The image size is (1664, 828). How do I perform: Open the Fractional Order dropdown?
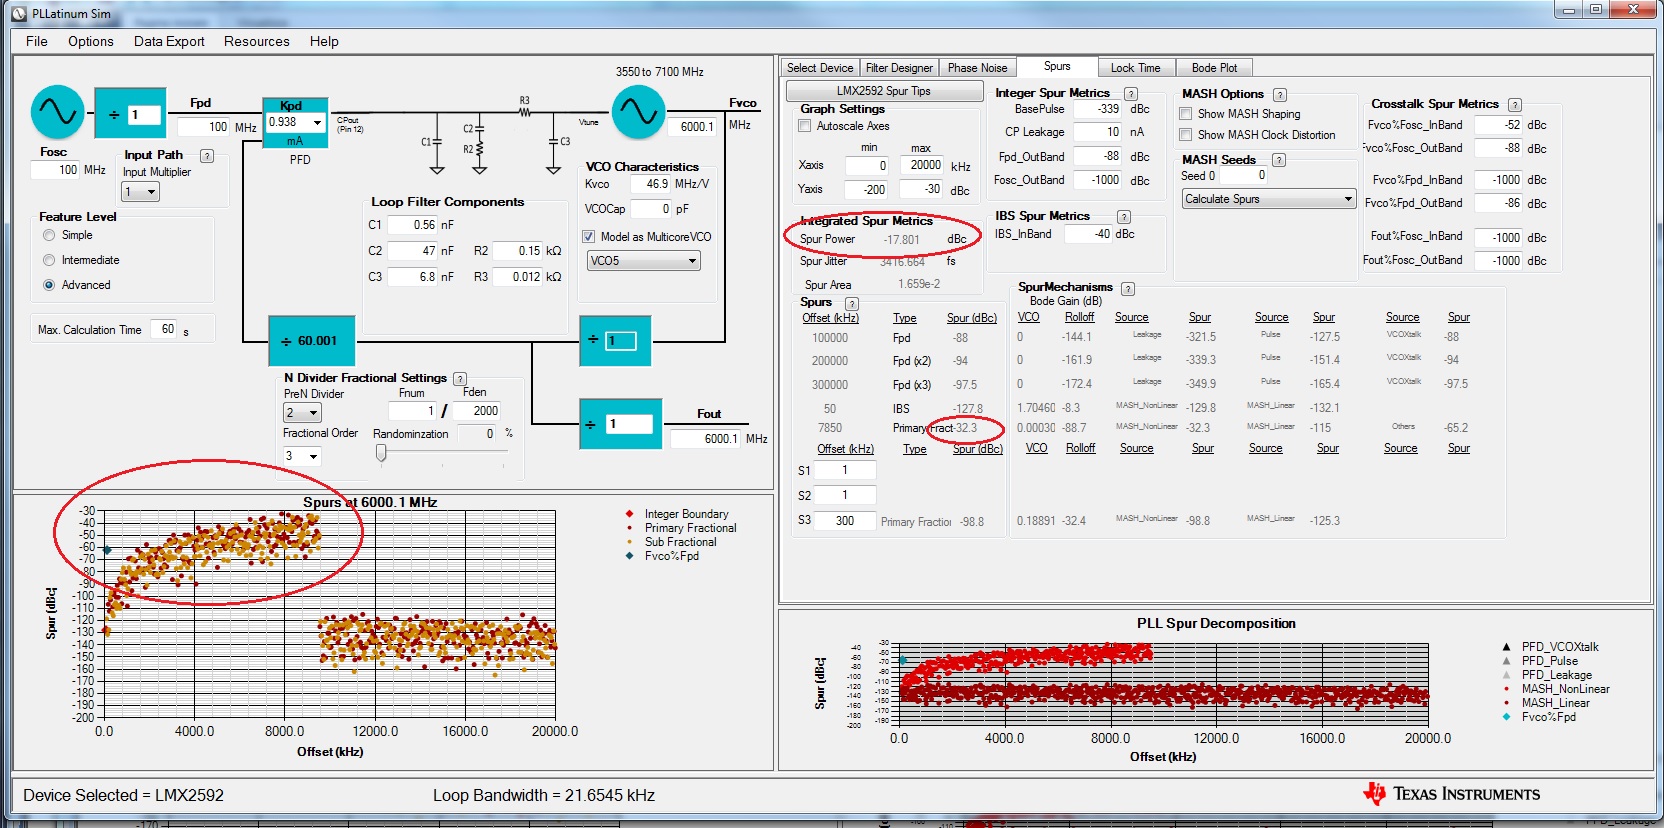pos(302,456)
